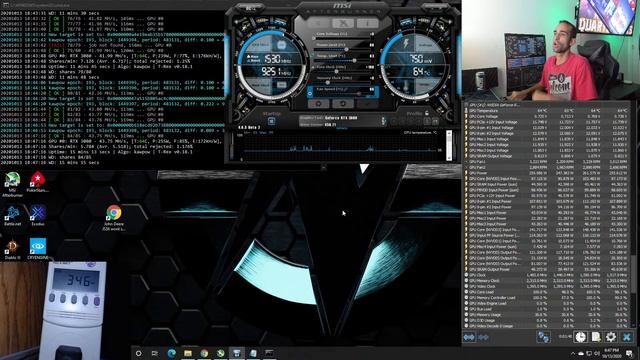
Task: Select the GPU Memory Clock sensor row
Action: [547, 281]
